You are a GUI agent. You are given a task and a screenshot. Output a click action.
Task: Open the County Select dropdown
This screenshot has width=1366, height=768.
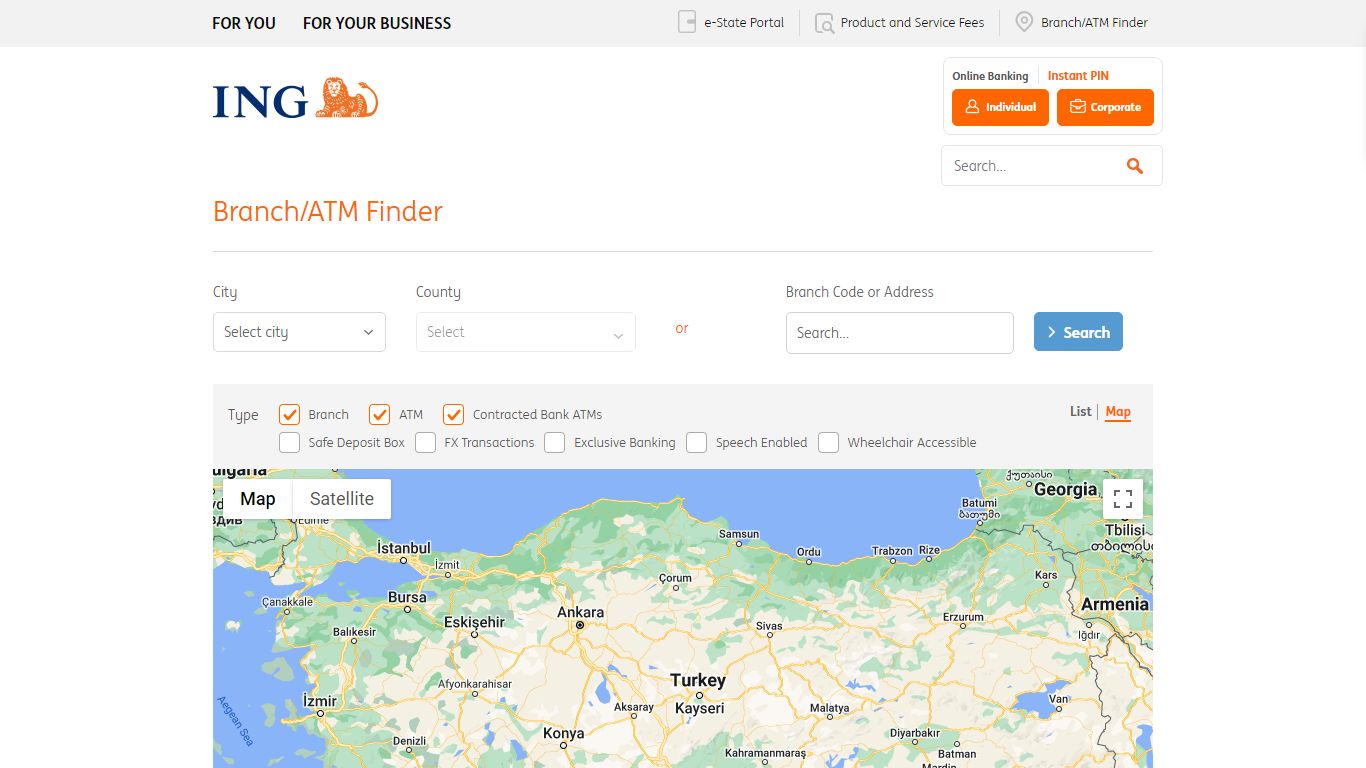(526, 332)
